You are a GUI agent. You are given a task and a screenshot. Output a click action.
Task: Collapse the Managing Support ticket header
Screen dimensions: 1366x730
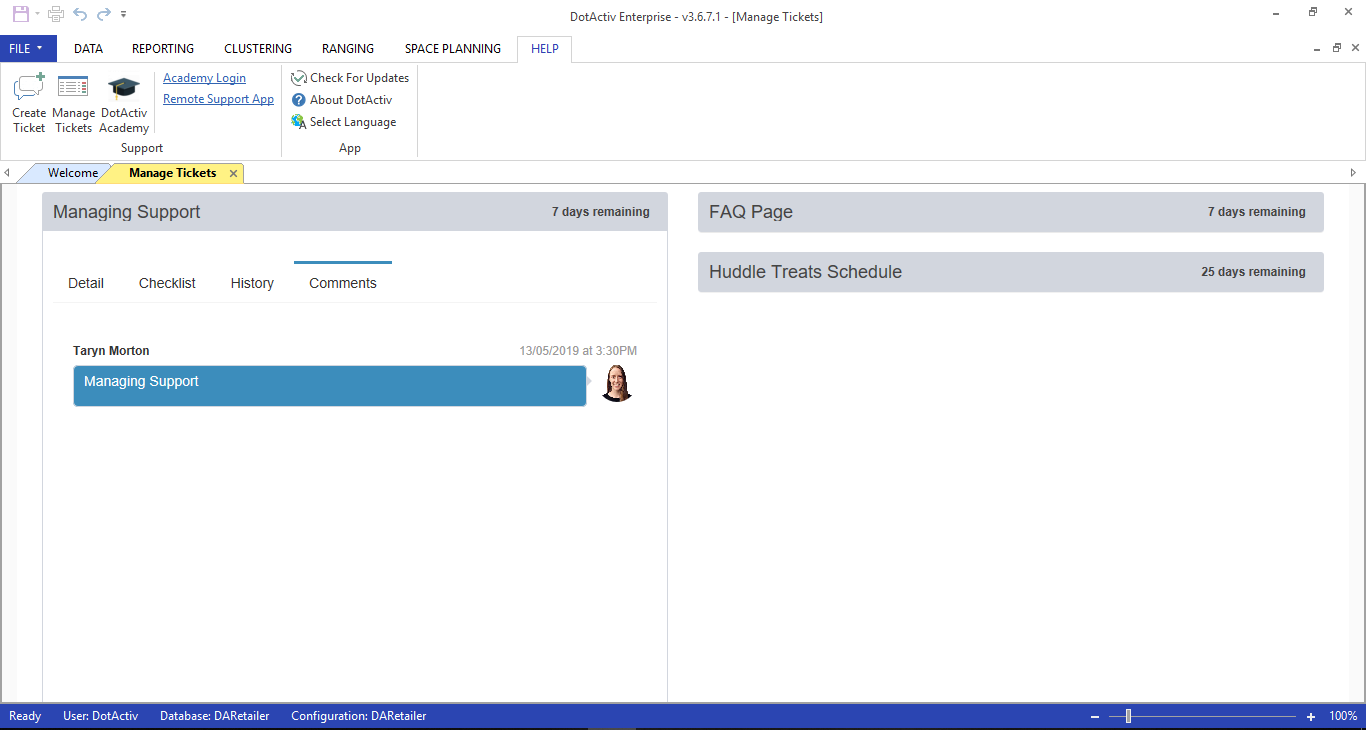tap(355, 212)
